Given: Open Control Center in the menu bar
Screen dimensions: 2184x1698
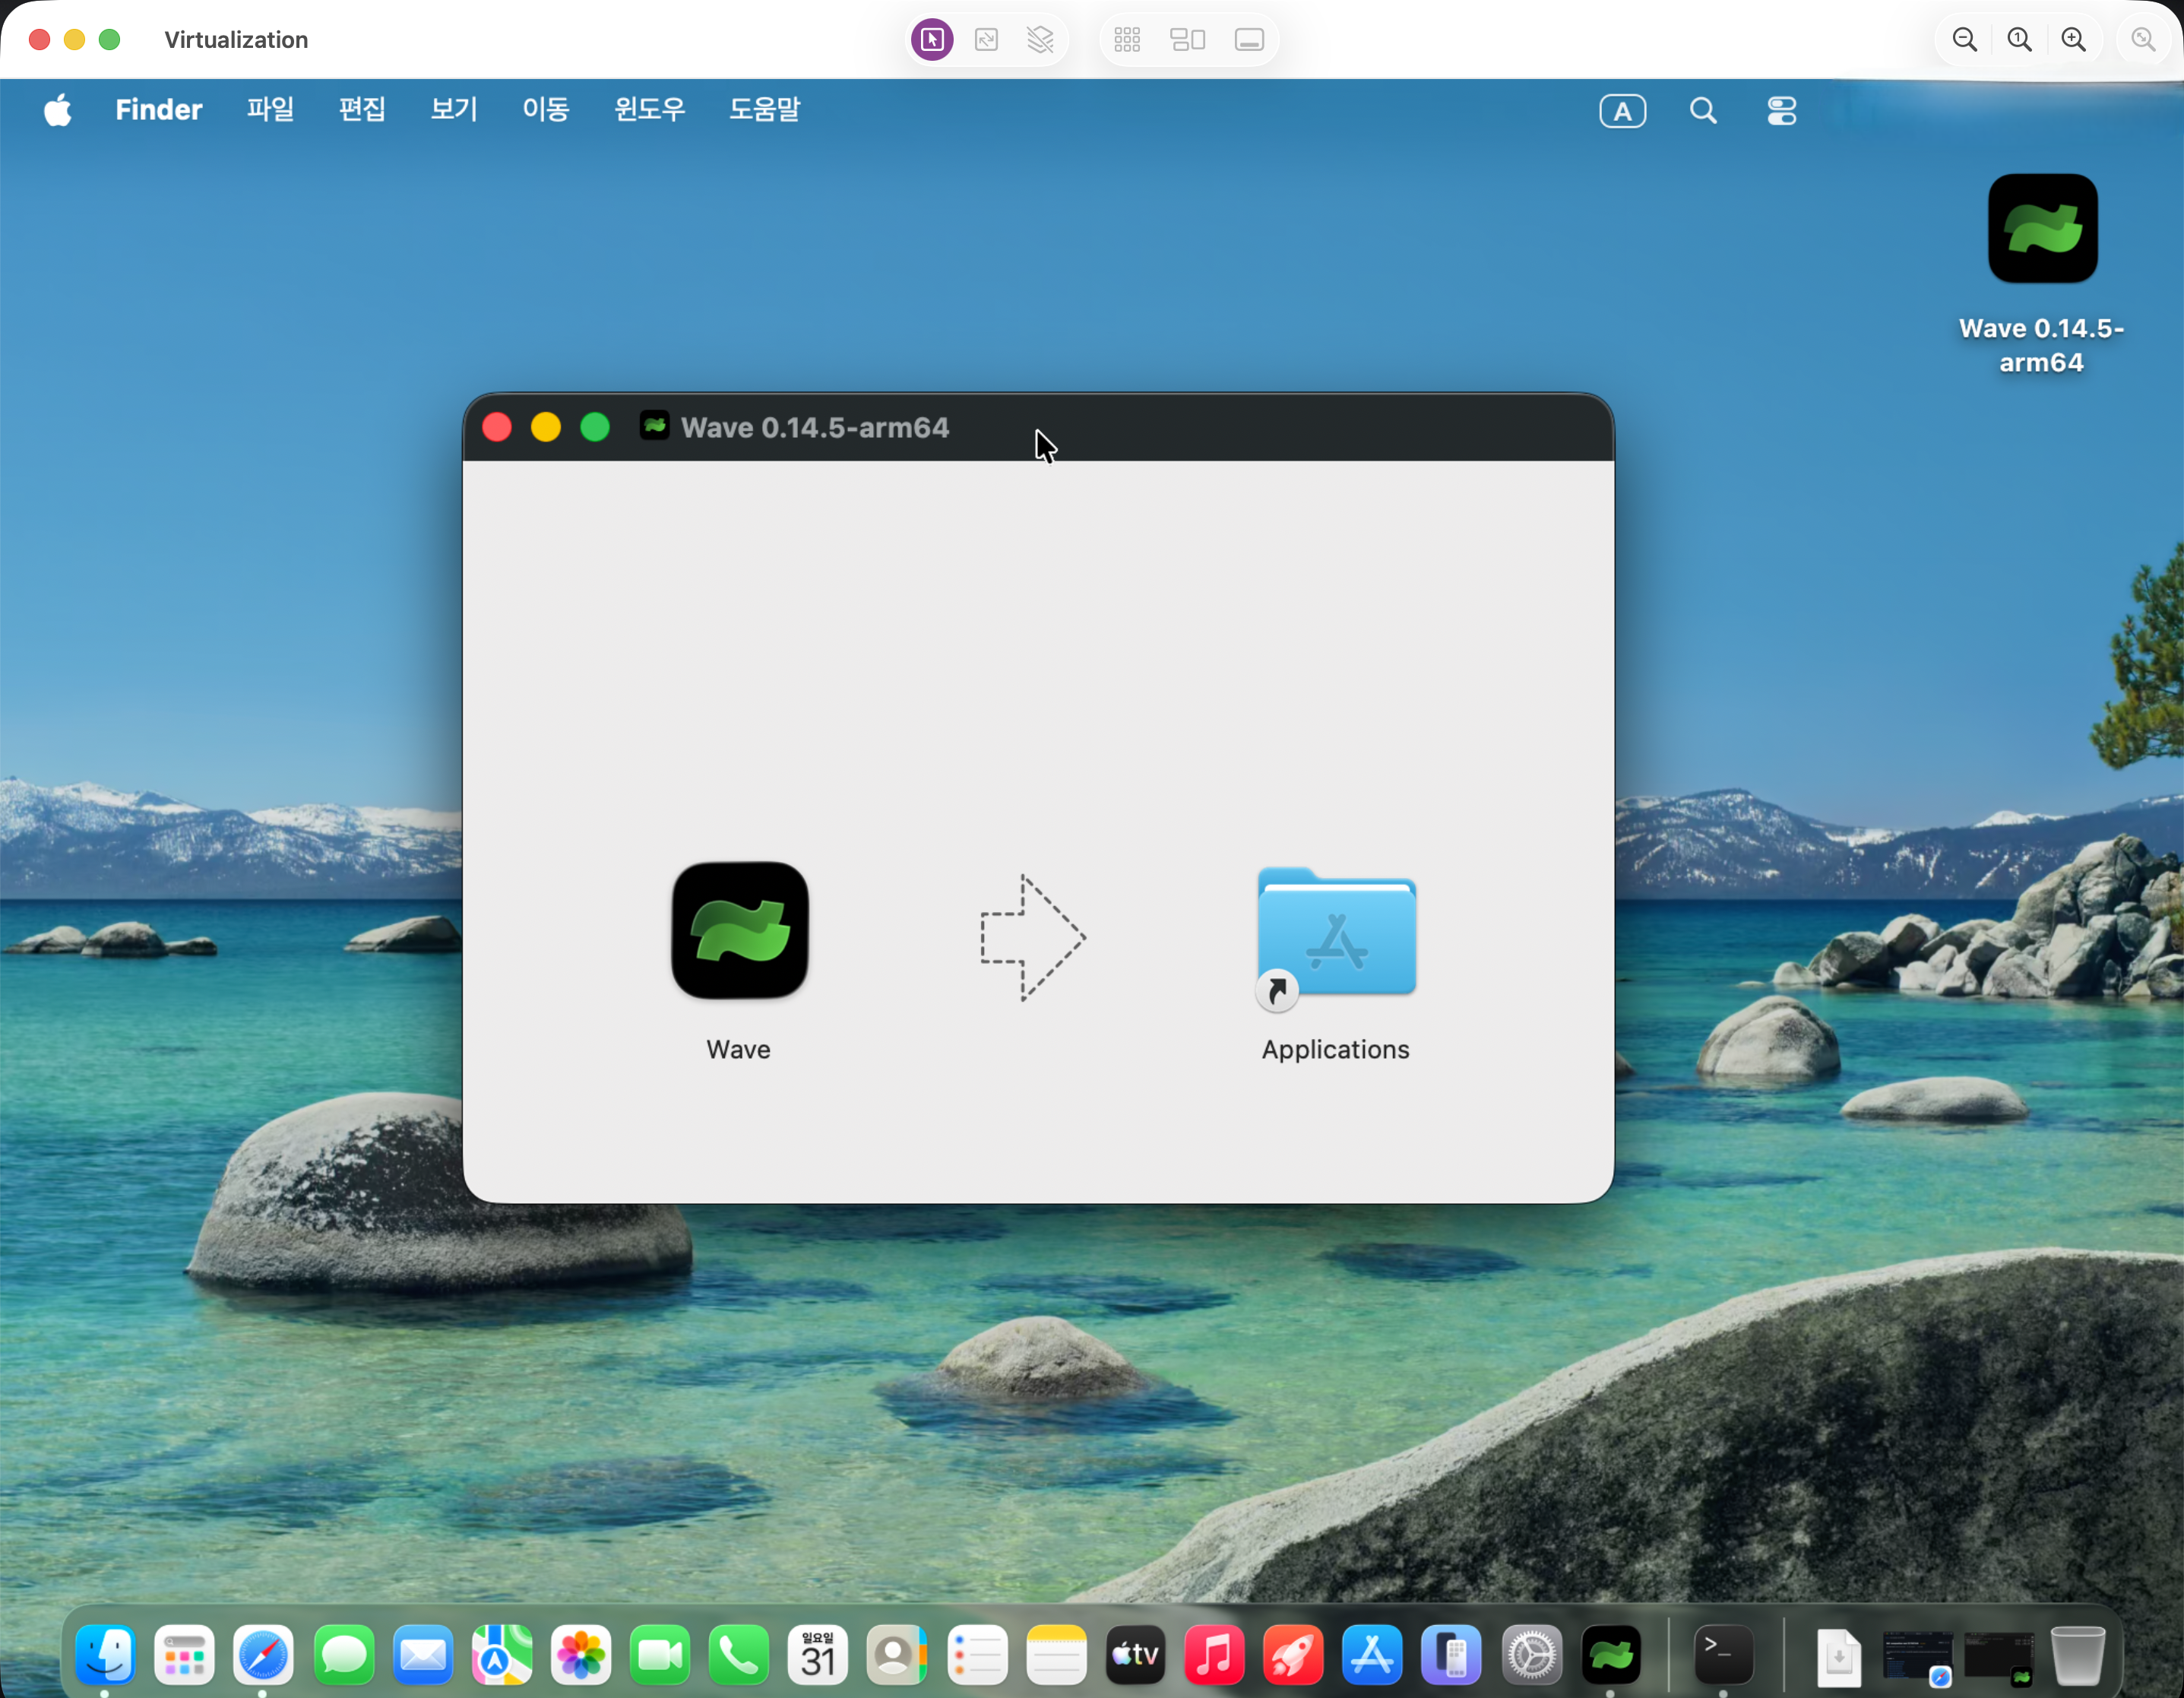Looking at the screenshot, I should [x=1781, y=110].
